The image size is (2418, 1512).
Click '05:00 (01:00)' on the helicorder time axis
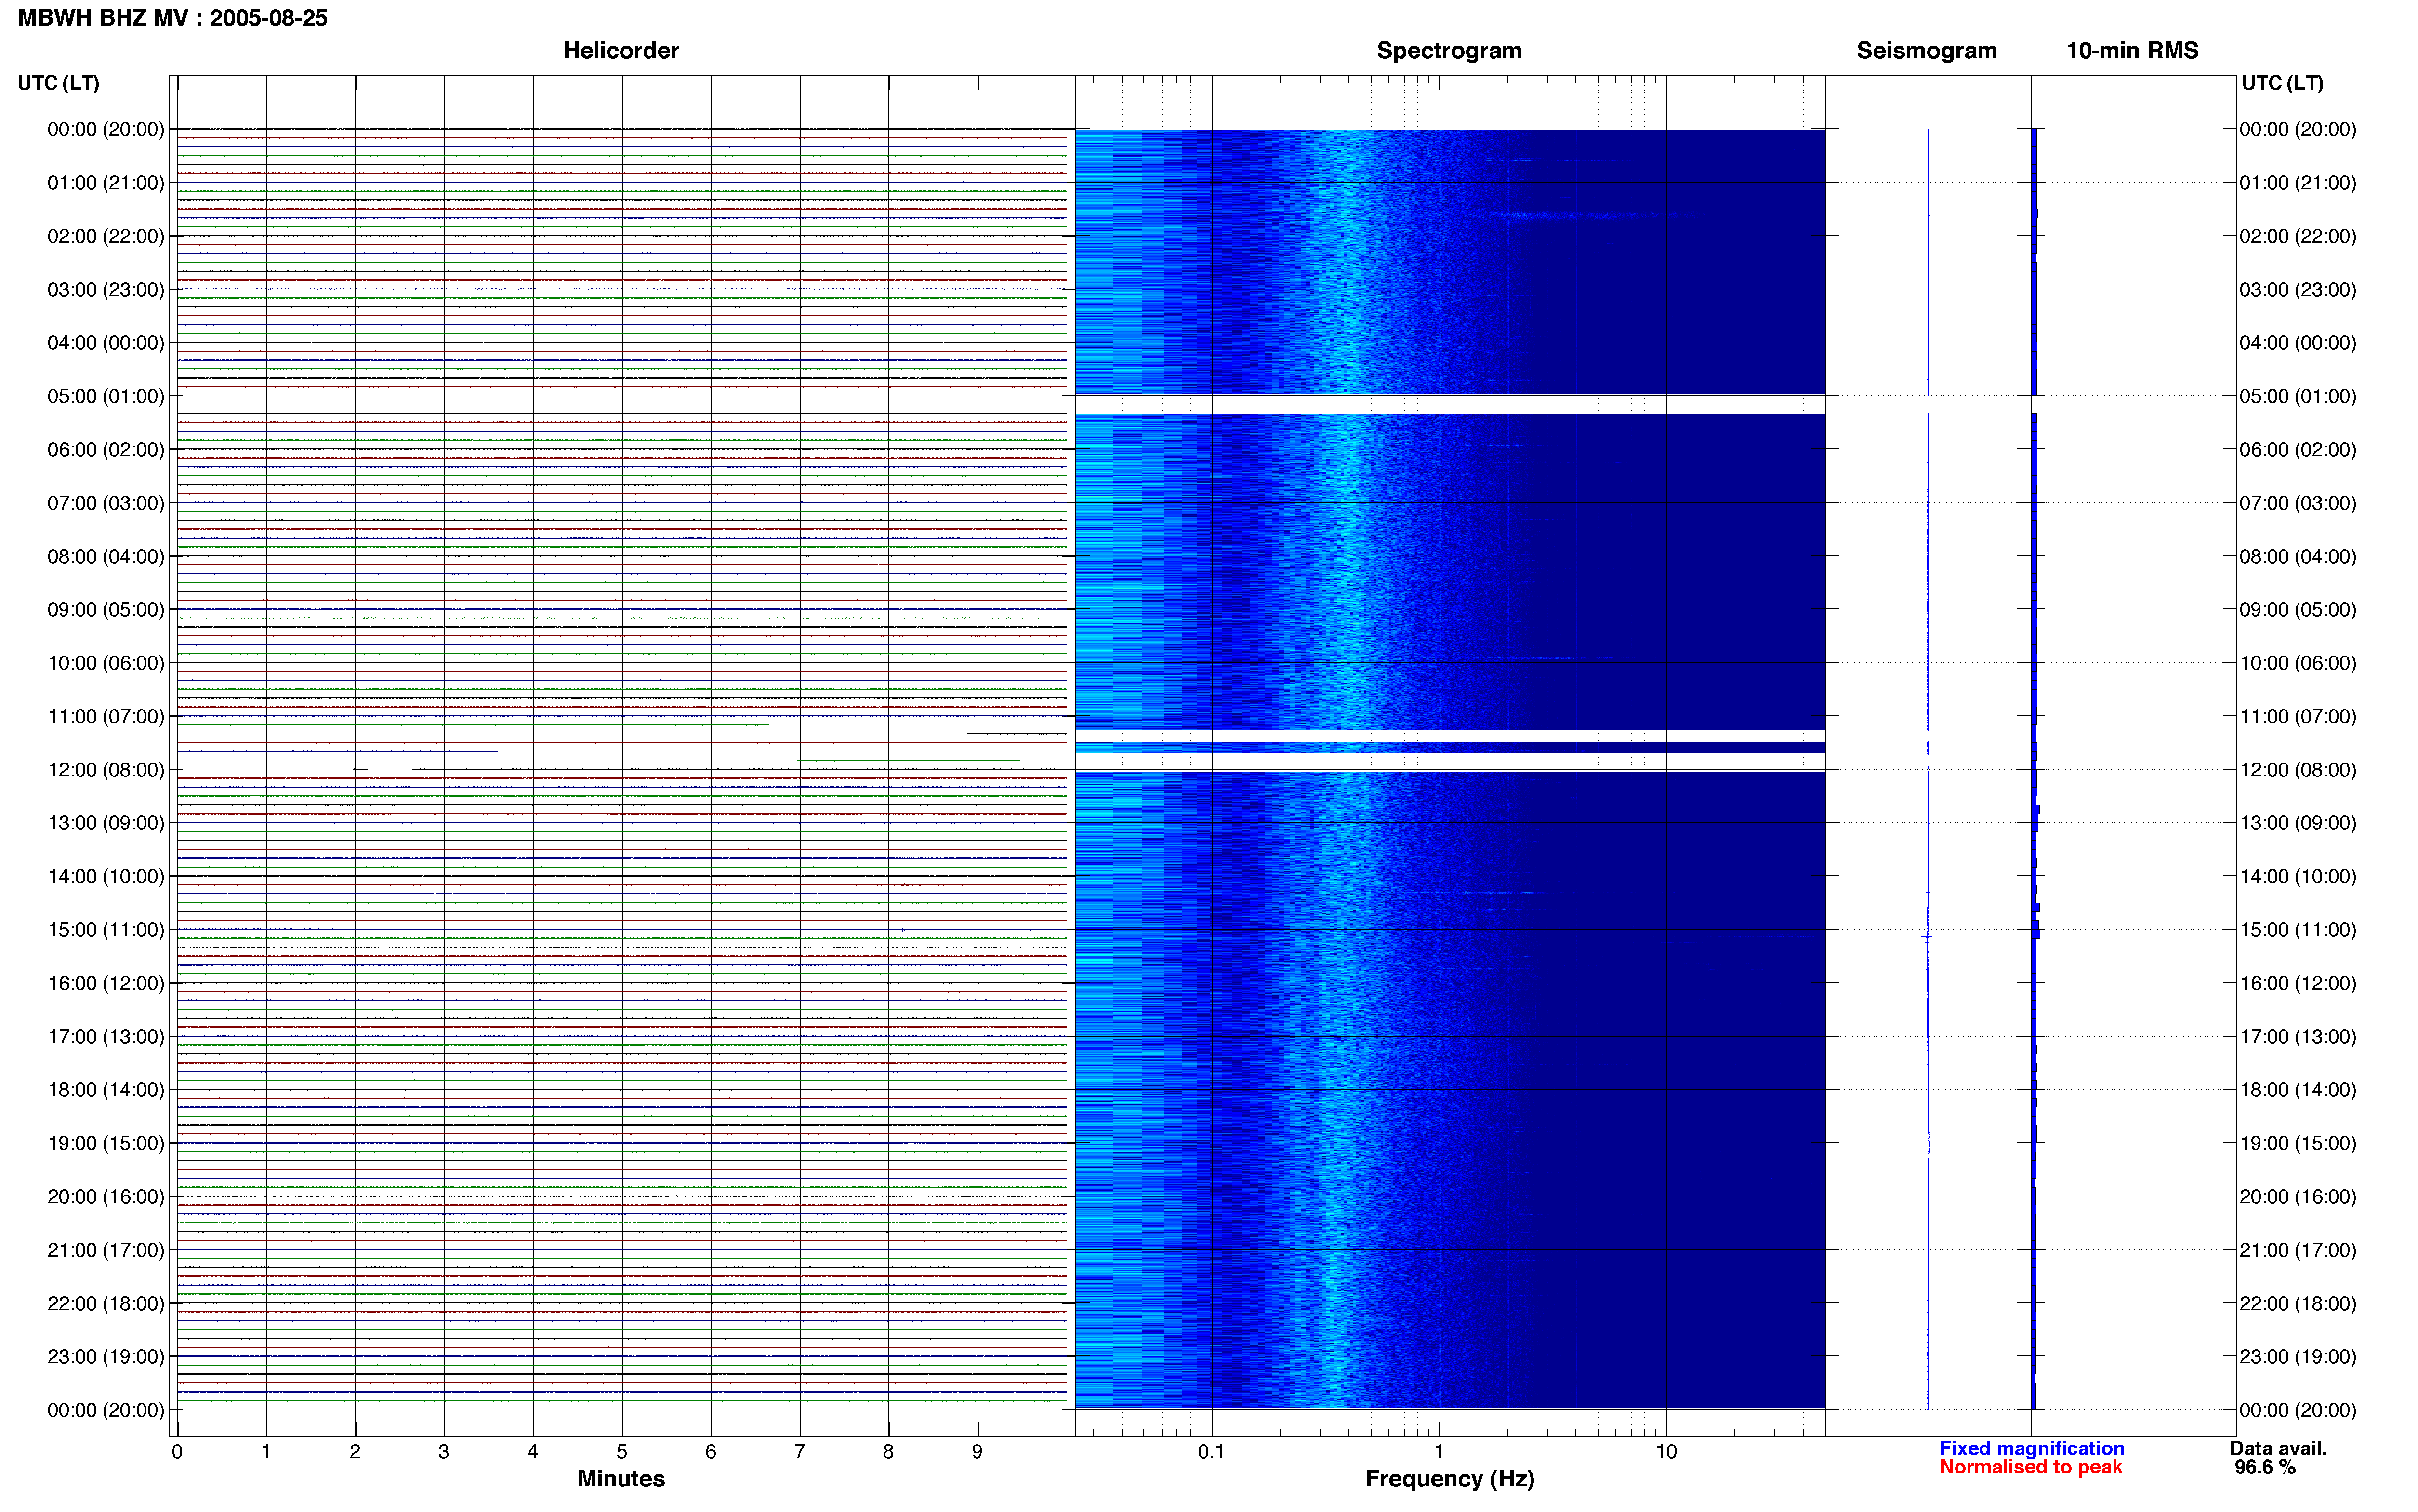tap(106, 396)
